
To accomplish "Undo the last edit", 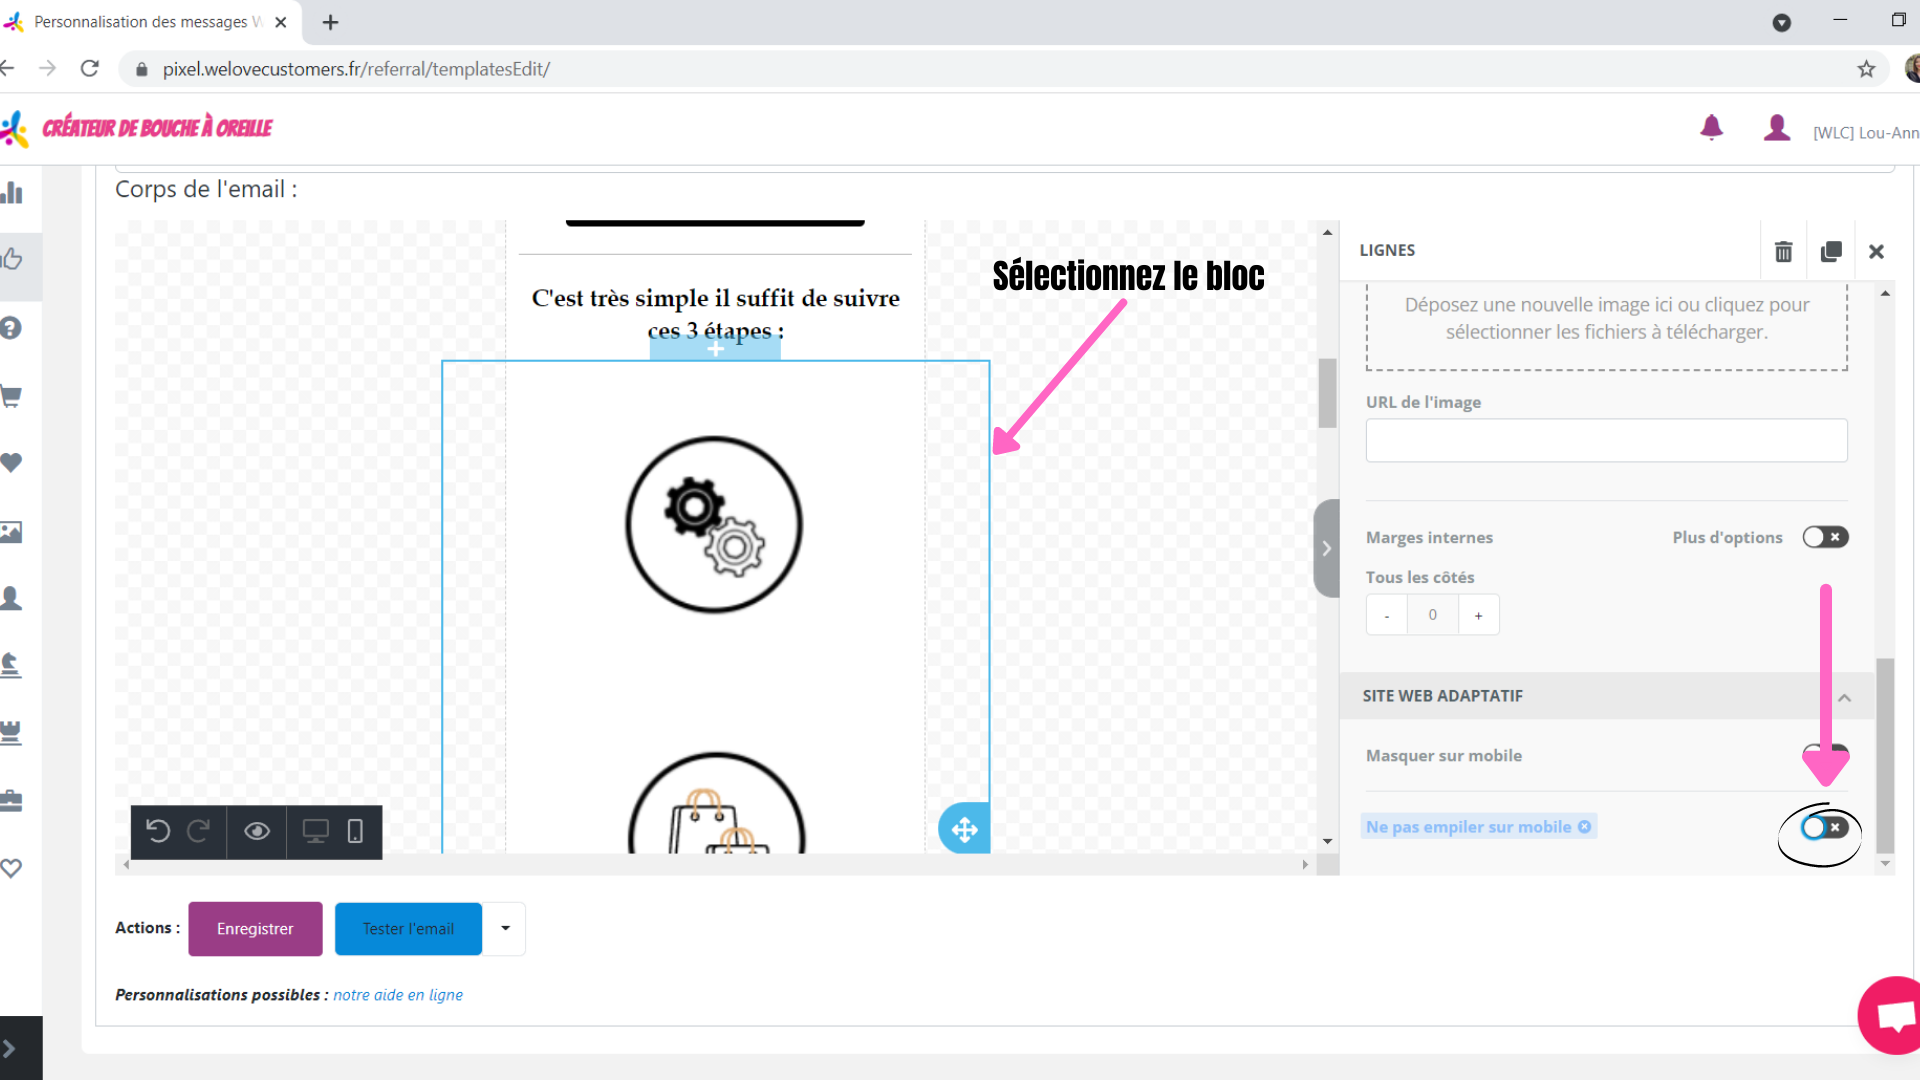I will pos(158,831).
